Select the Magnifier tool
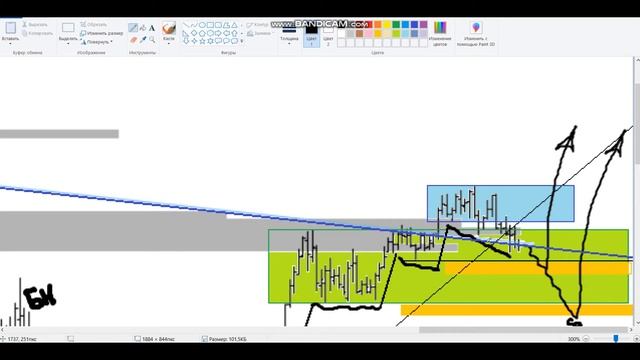Image resolution: width=640 pixels, height=360 pixels. [152, 40]
